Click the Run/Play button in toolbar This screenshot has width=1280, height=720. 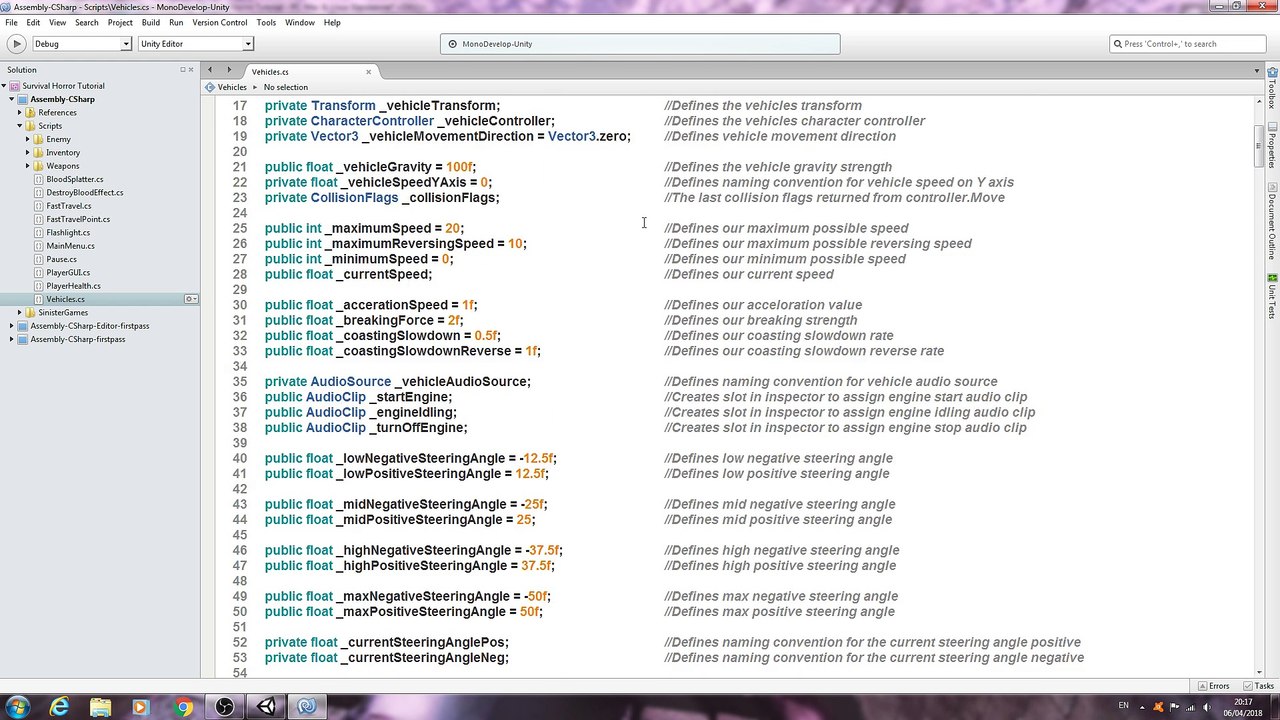click(16, 44)
